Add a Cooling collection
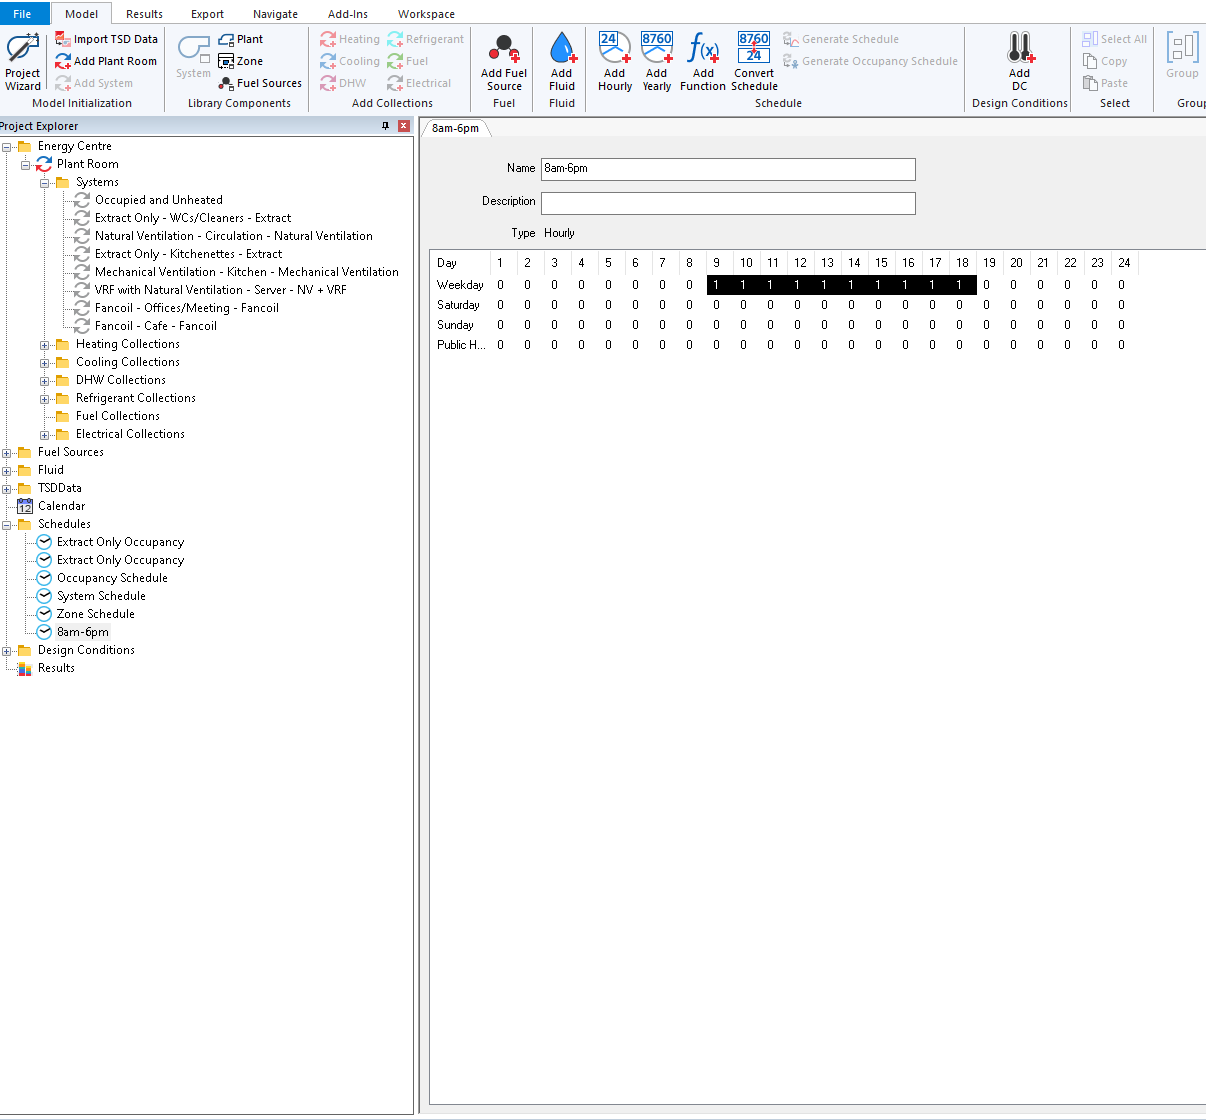Viewport: 1206px width, 1120px height. [350, 61]
